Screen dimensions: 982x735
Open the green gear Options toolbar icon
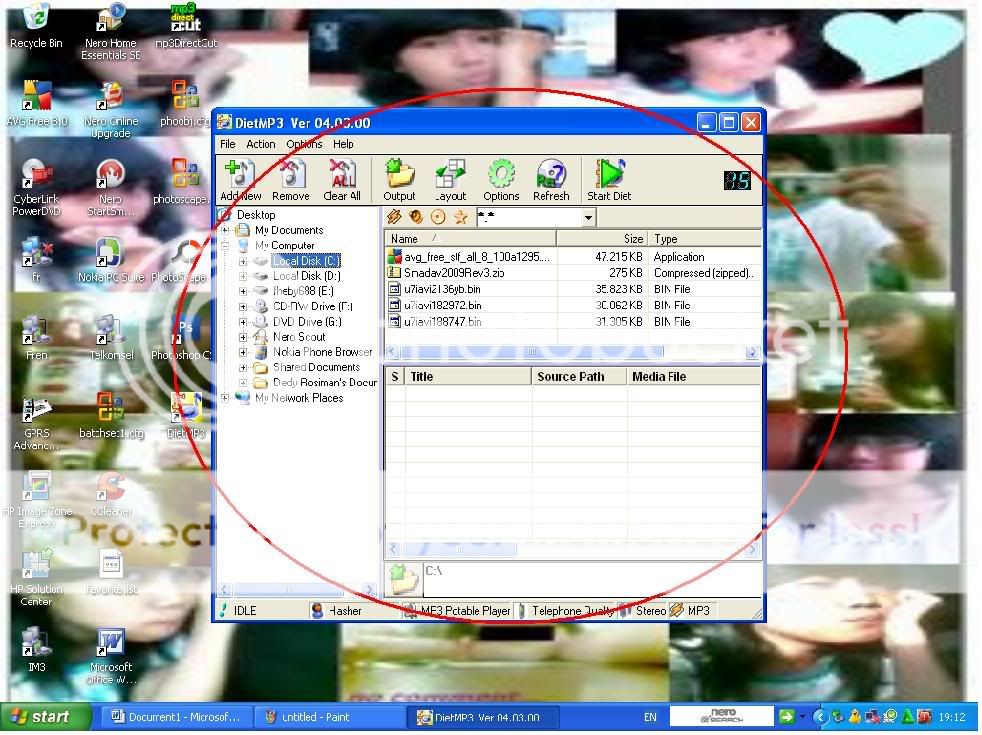[501, 176]
